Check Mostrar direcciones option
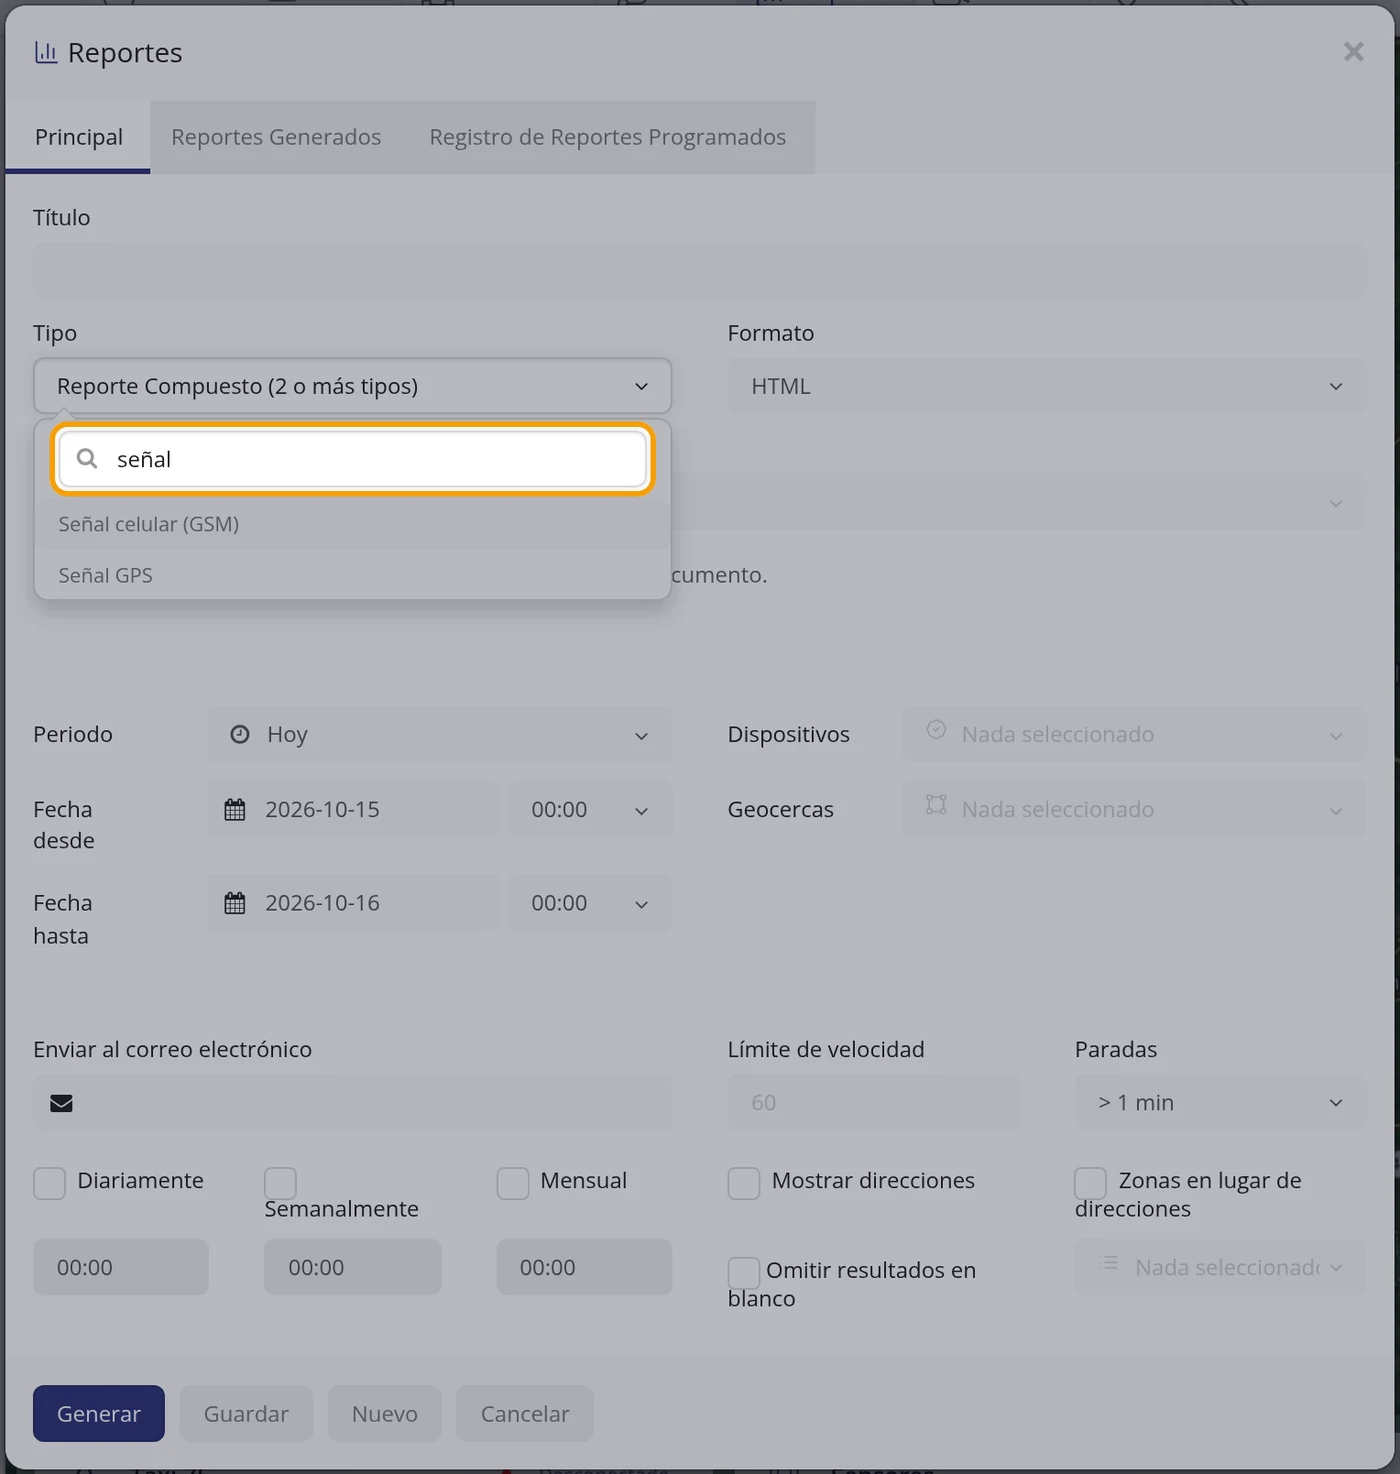 click(744, 1183)
